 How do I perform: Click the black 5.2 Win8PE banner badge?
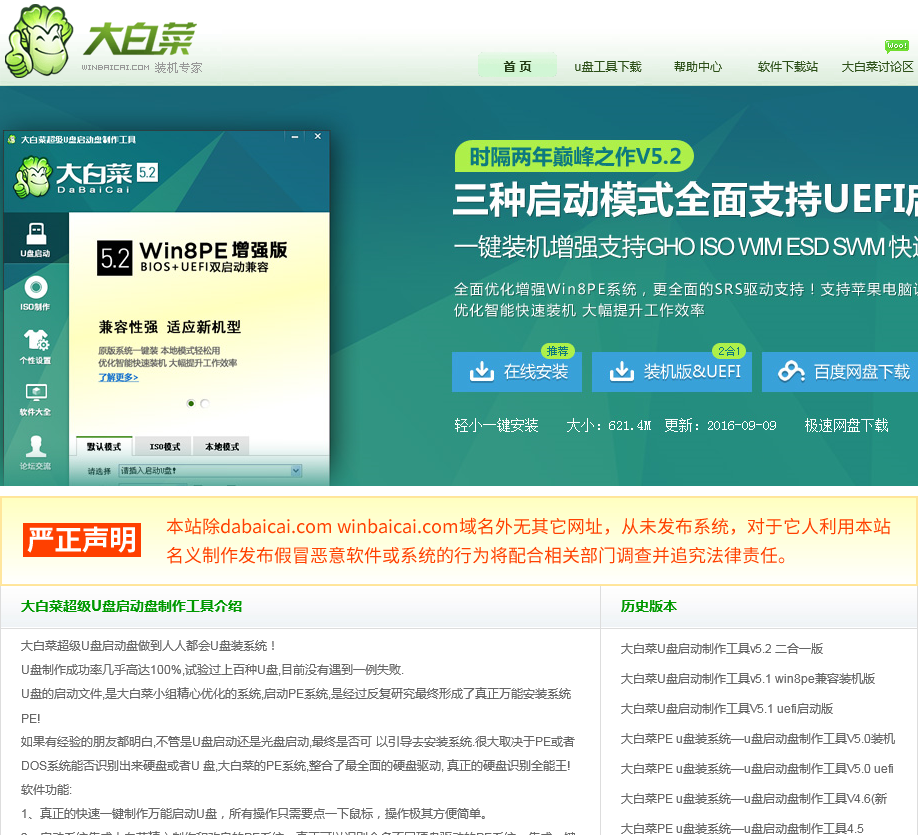115,258
